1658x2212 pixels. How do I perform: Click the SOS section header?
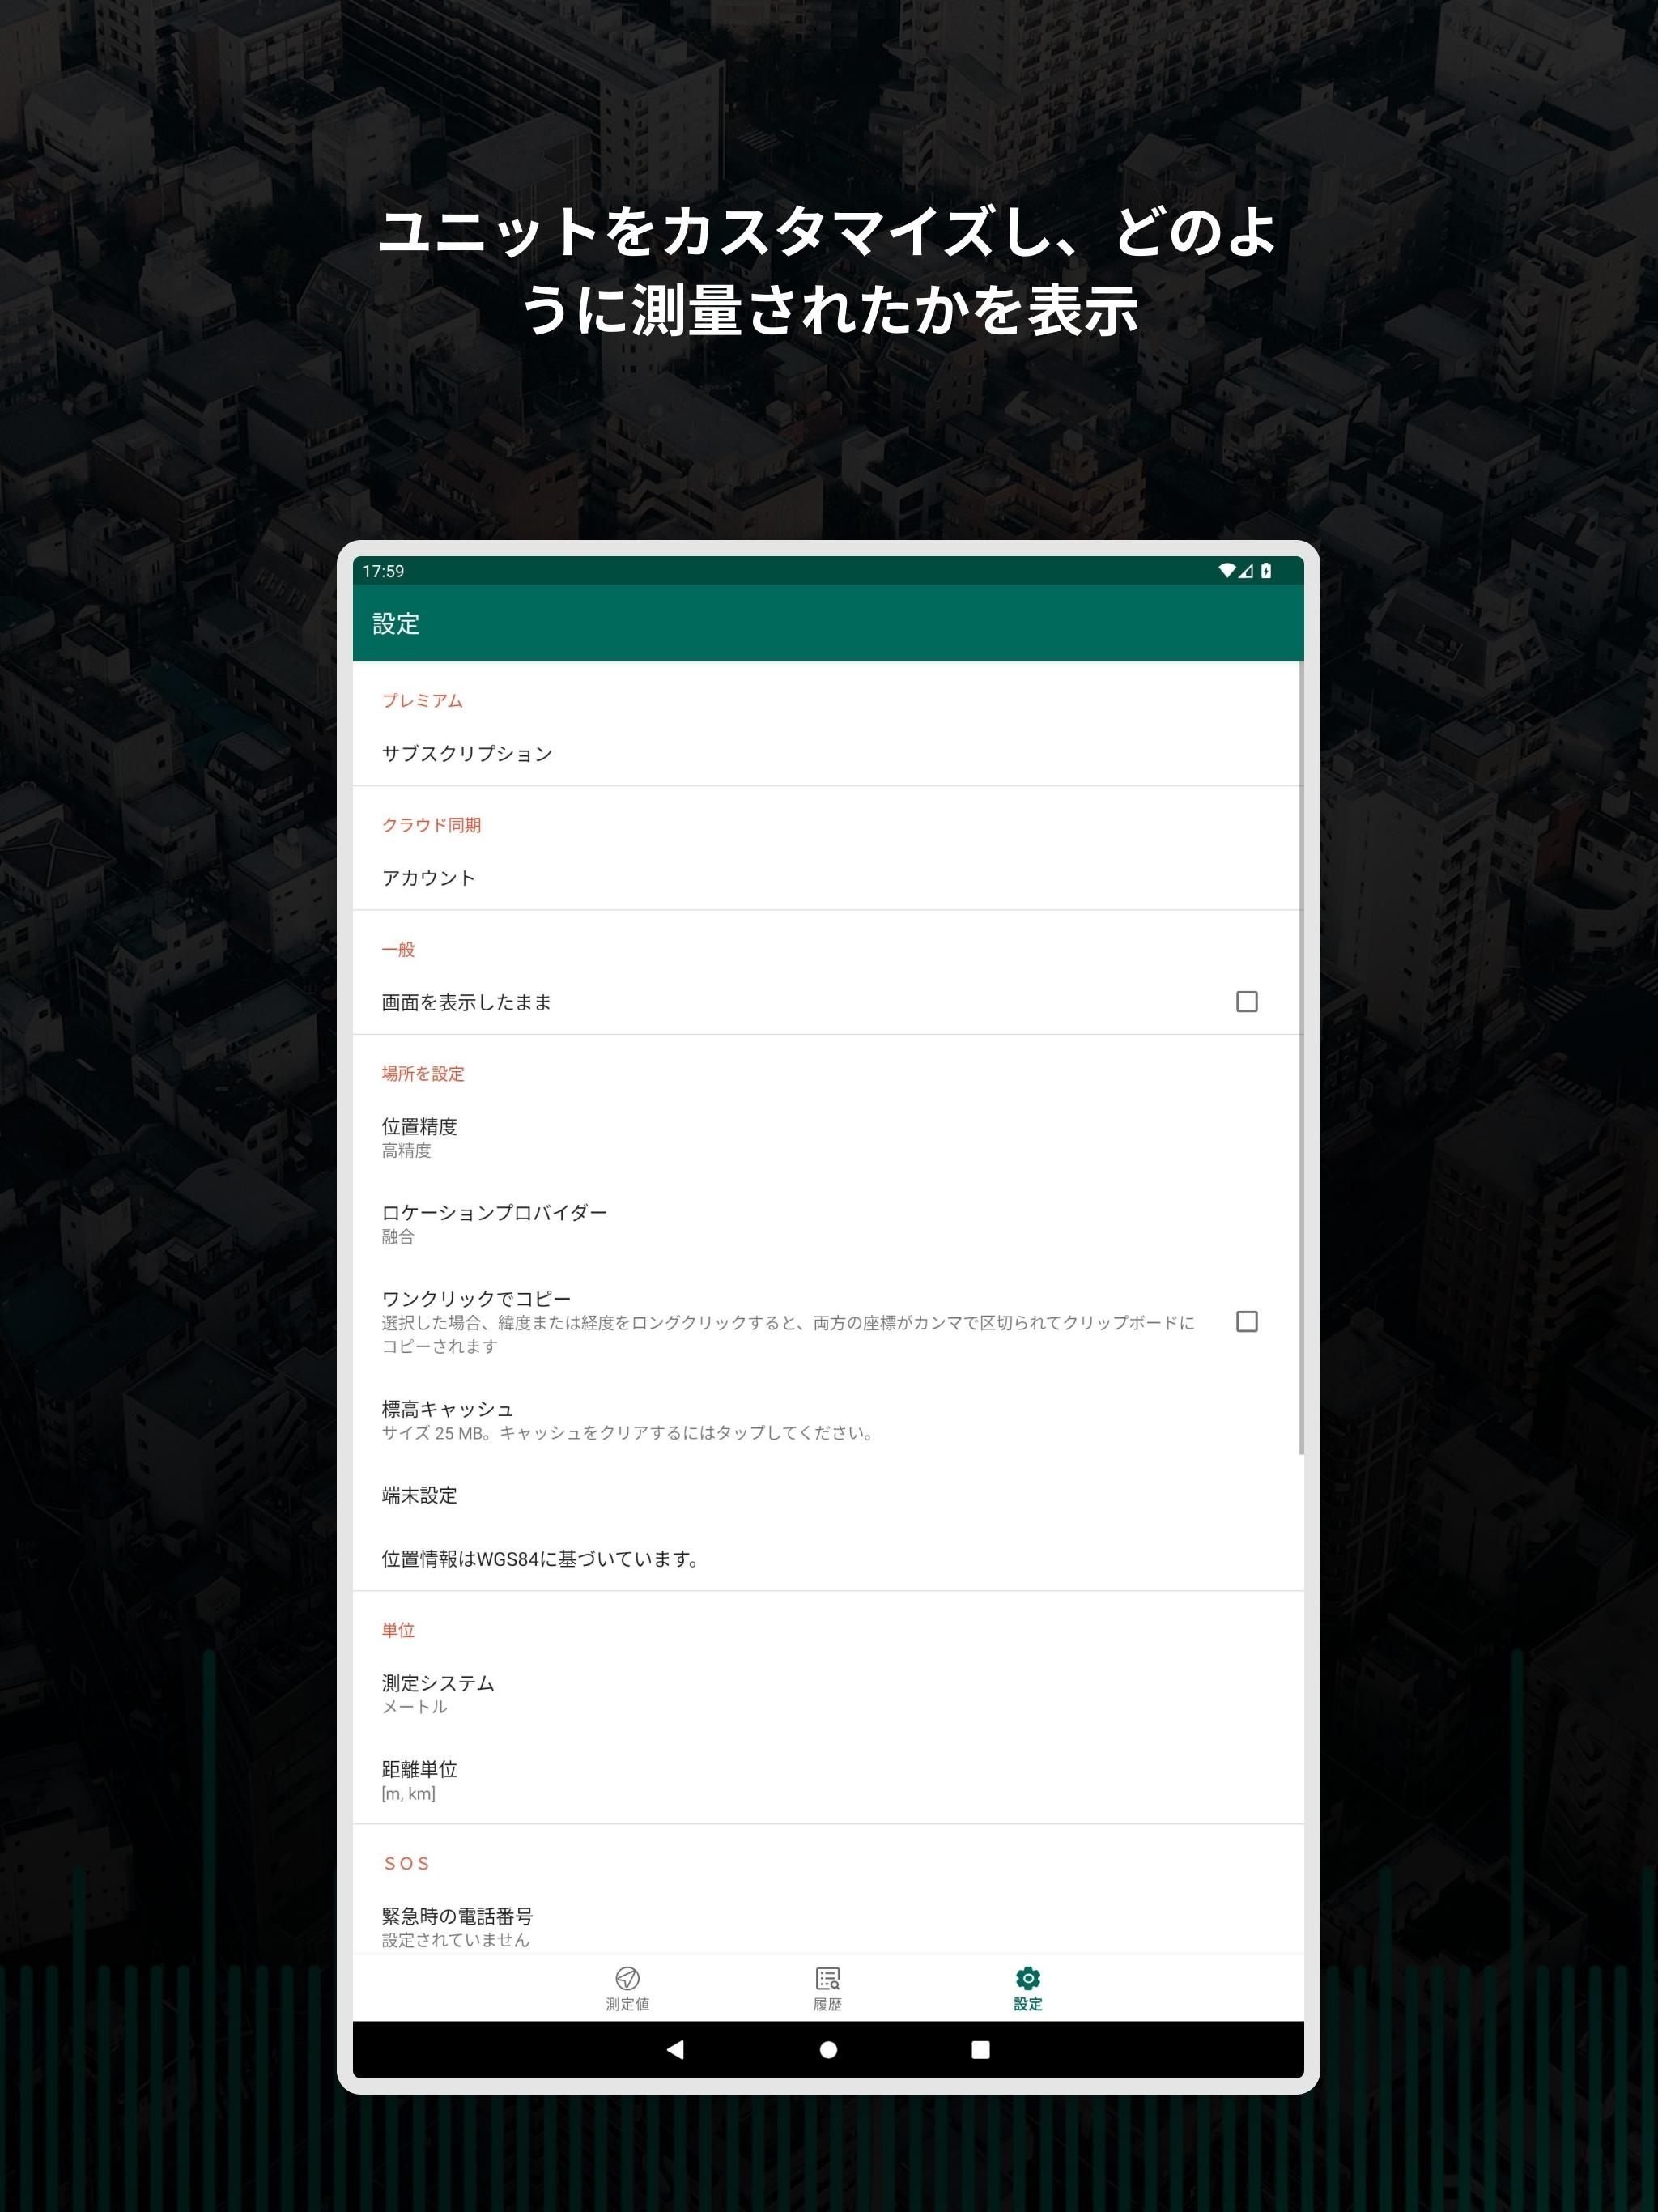click(x=407, y=1863)
